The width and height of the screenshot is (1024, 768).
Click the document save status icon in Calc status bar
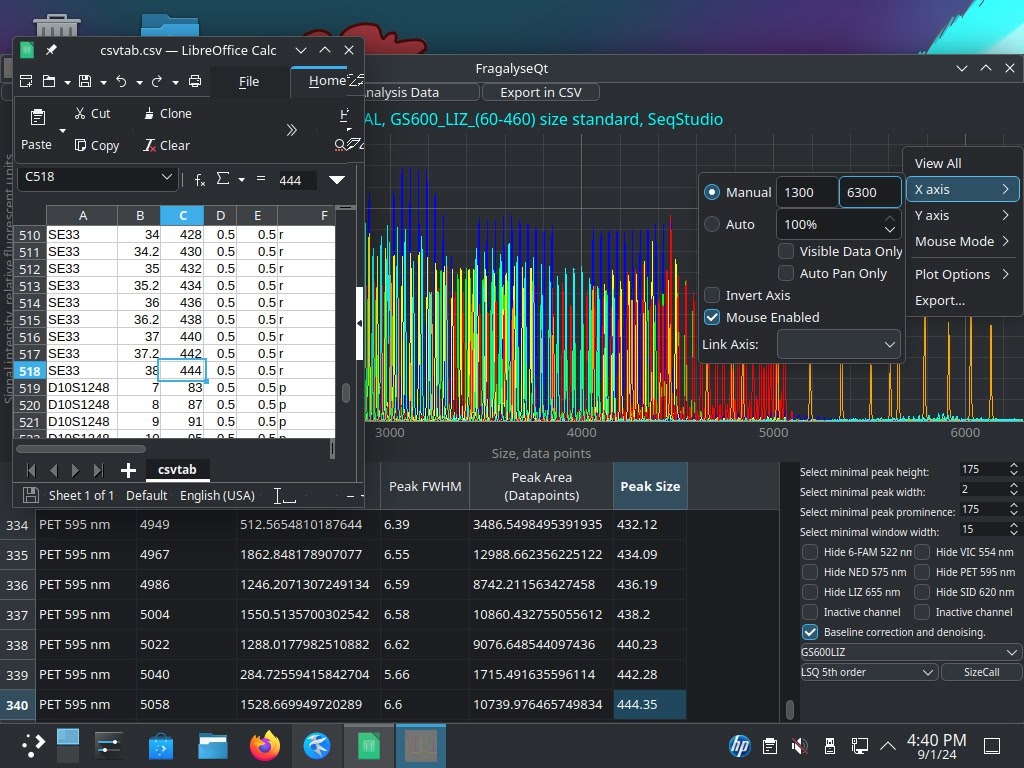[x=31, y=496]
